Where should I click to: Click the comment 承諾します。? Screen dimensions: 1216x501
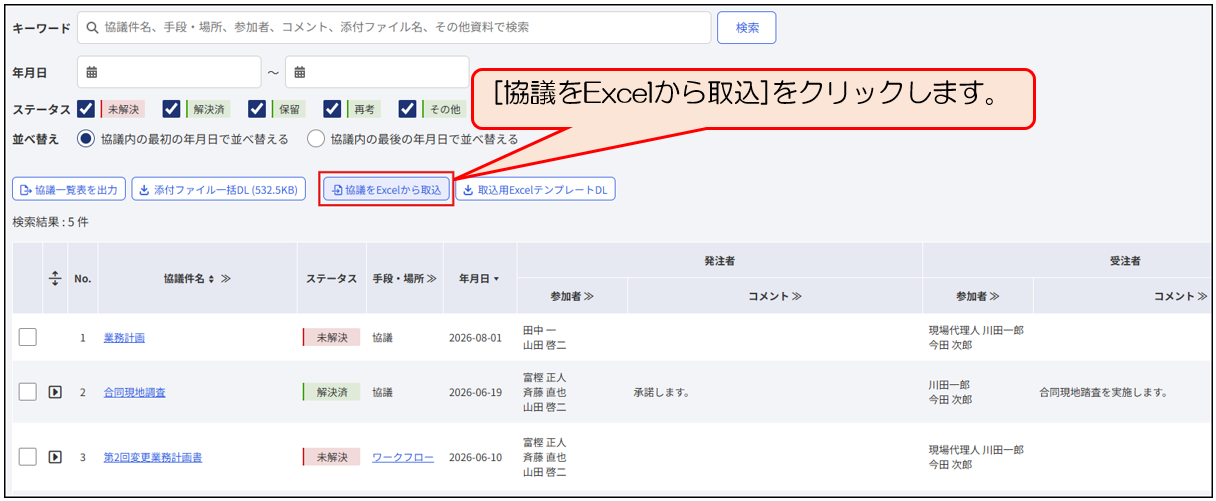(661, 392)
